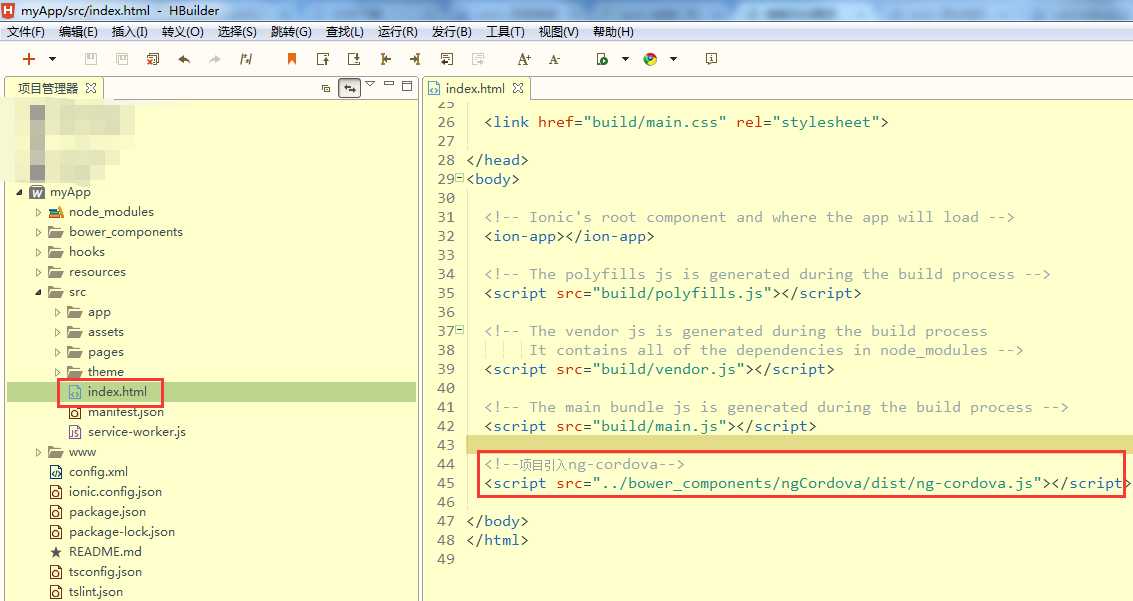Click the info panel icon at toolbar end

click(x=711, y=59)
